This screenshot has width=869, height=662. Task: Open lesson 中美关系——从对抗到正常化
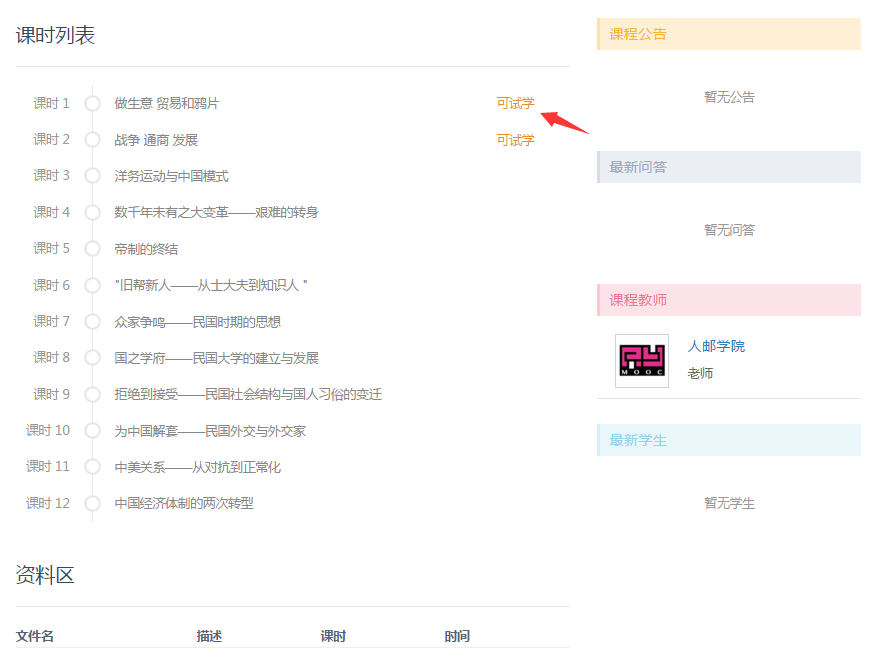[x=197, y=467]
